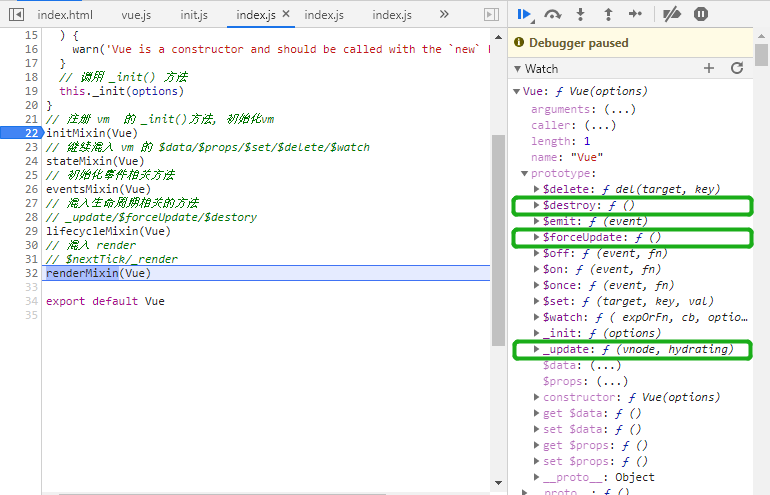Collapse the Vue watch entry

click(516, 91)
